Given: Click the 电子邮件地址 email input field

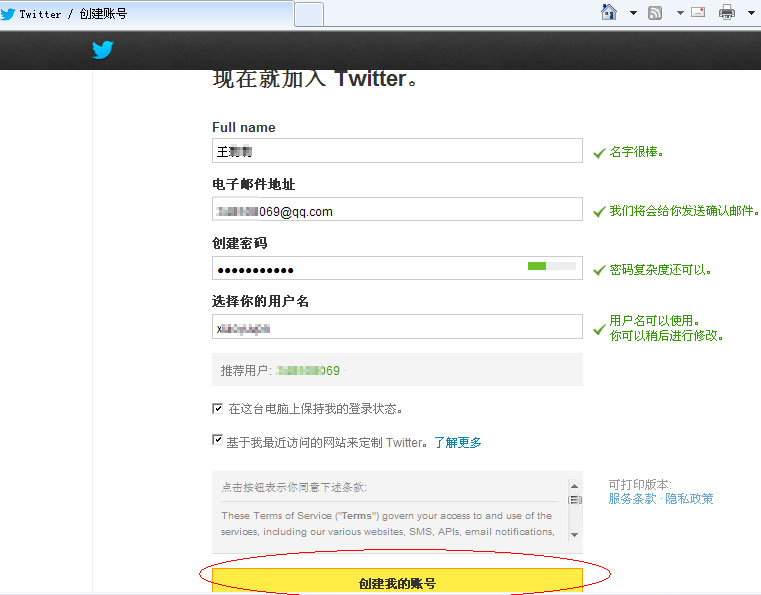Looking at the screenshot, I should point(397,209).
